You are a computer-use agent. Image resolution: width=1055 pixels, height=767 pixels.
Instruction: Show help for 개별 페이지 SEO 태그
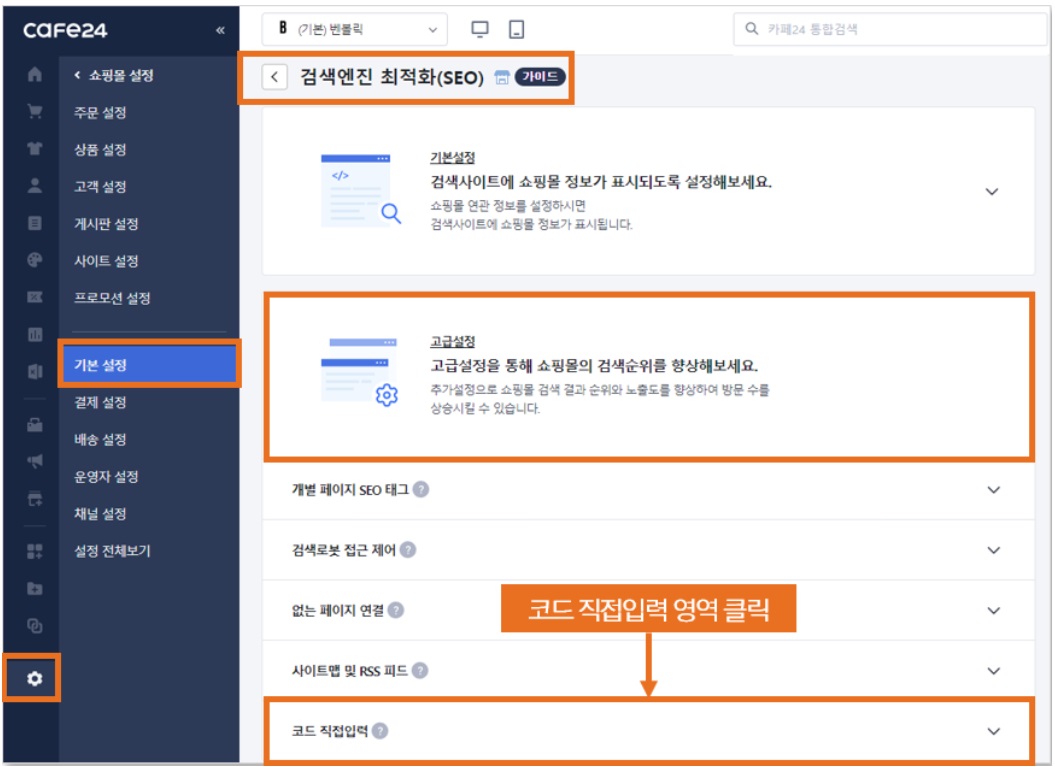click(x=421, y=489)
